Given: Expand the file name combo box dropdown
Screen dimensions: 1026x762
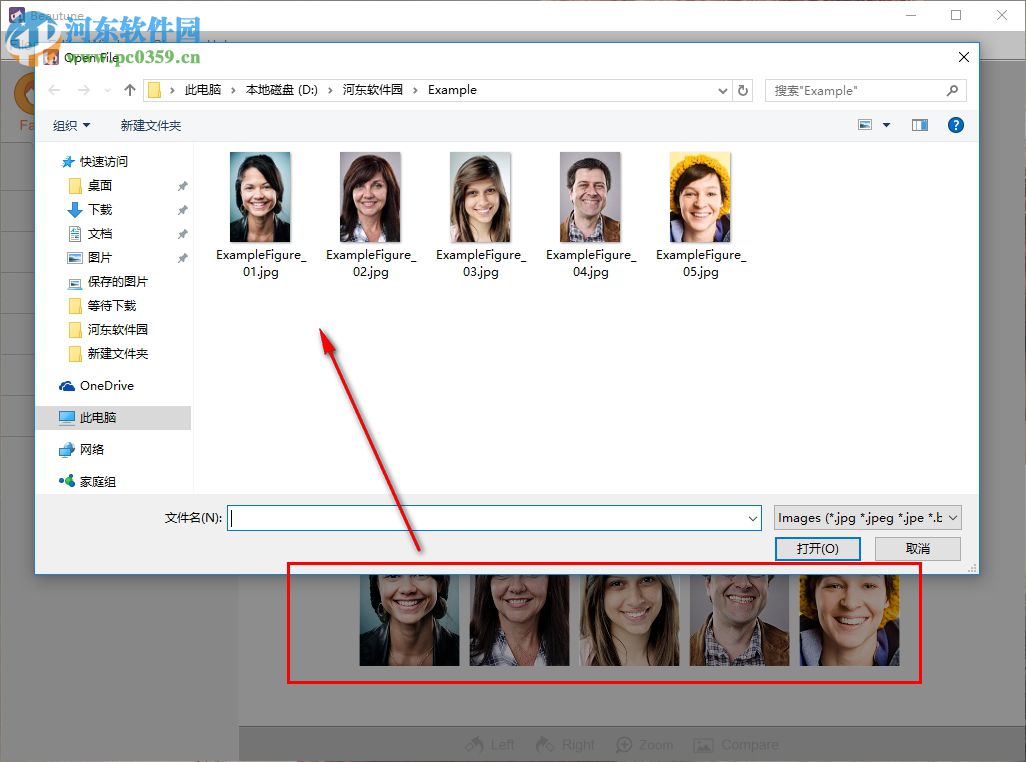Looking at the screenshot, I should click(752, 519).
